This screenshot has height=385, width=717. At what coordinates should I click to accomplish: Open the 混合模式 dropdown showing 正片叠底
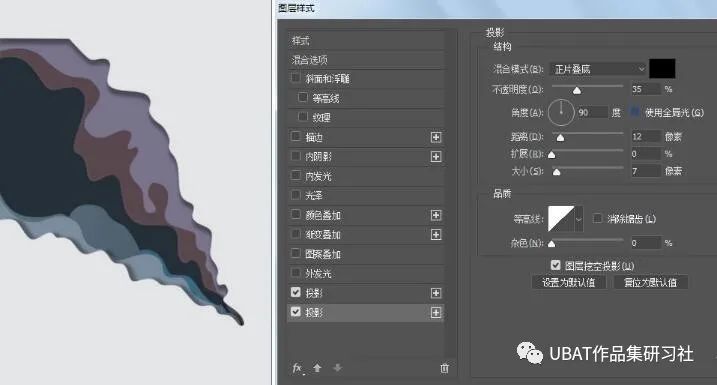click(x=598, y=69)
